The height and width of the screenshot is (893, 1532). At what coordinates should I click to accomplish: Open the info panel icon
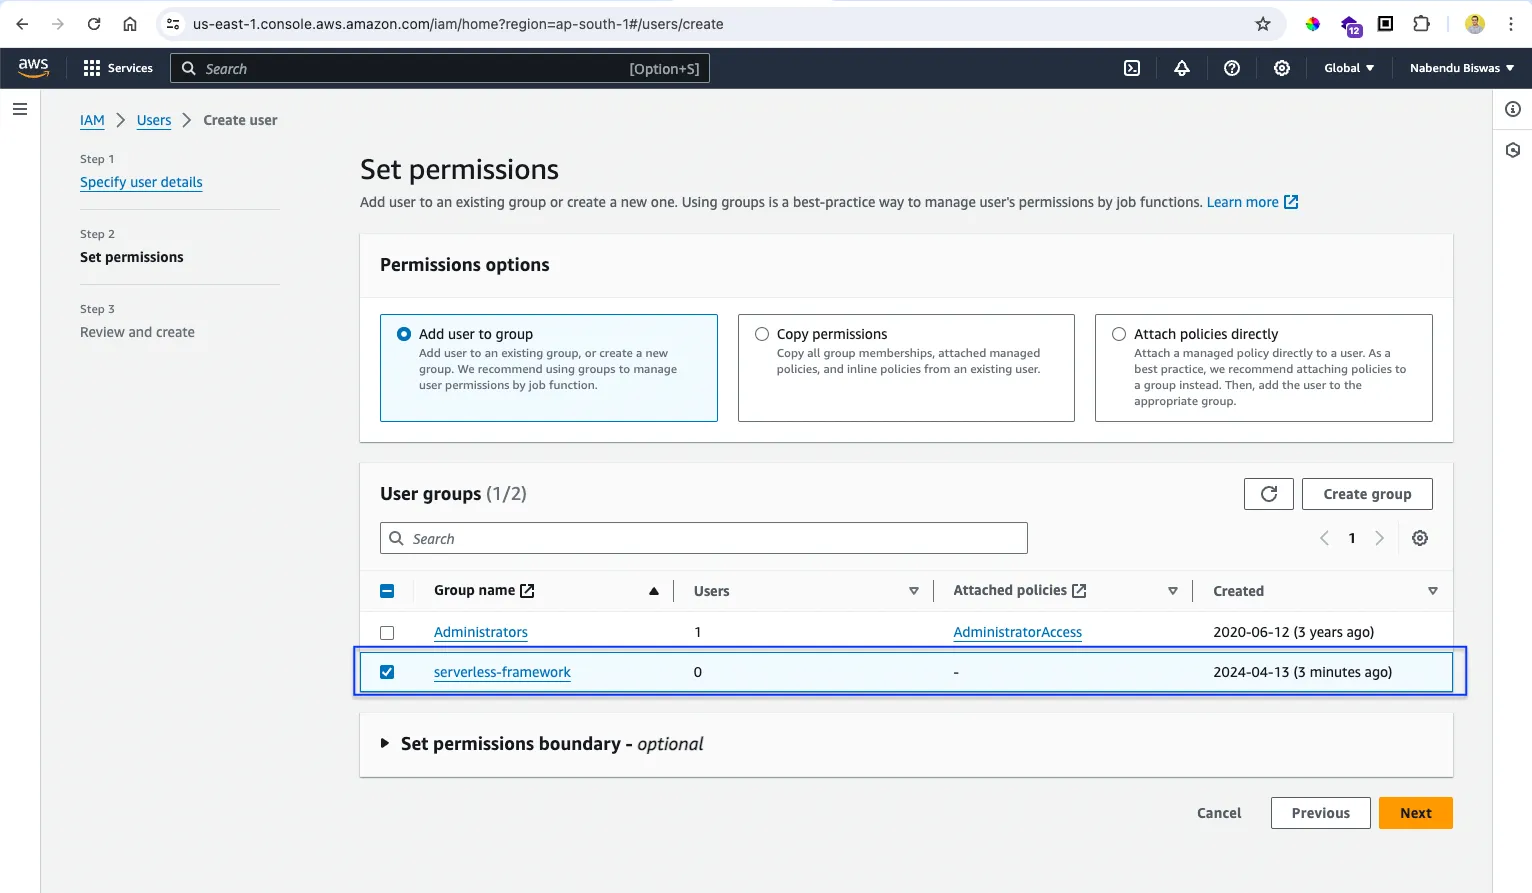pyautogui.click(x=1513, y=109)
